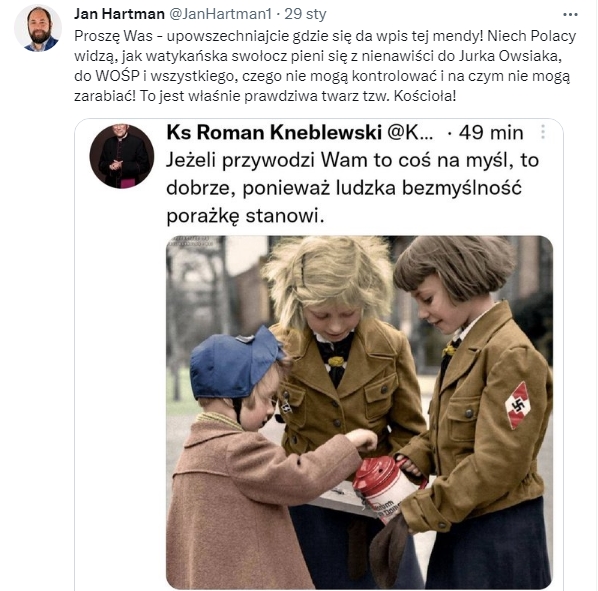The height and width of the screenshot is (591, 598).
Task: Click Ks Roman Kneblewski's round profile picture
Action: tap(122, 156)
